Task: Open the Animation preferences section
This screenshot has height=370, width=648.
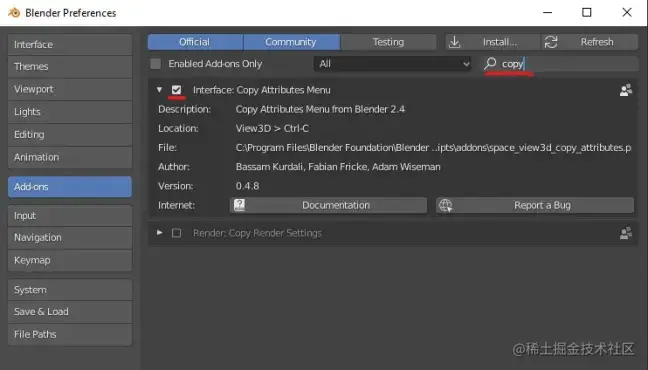Action: click(70, 157)
